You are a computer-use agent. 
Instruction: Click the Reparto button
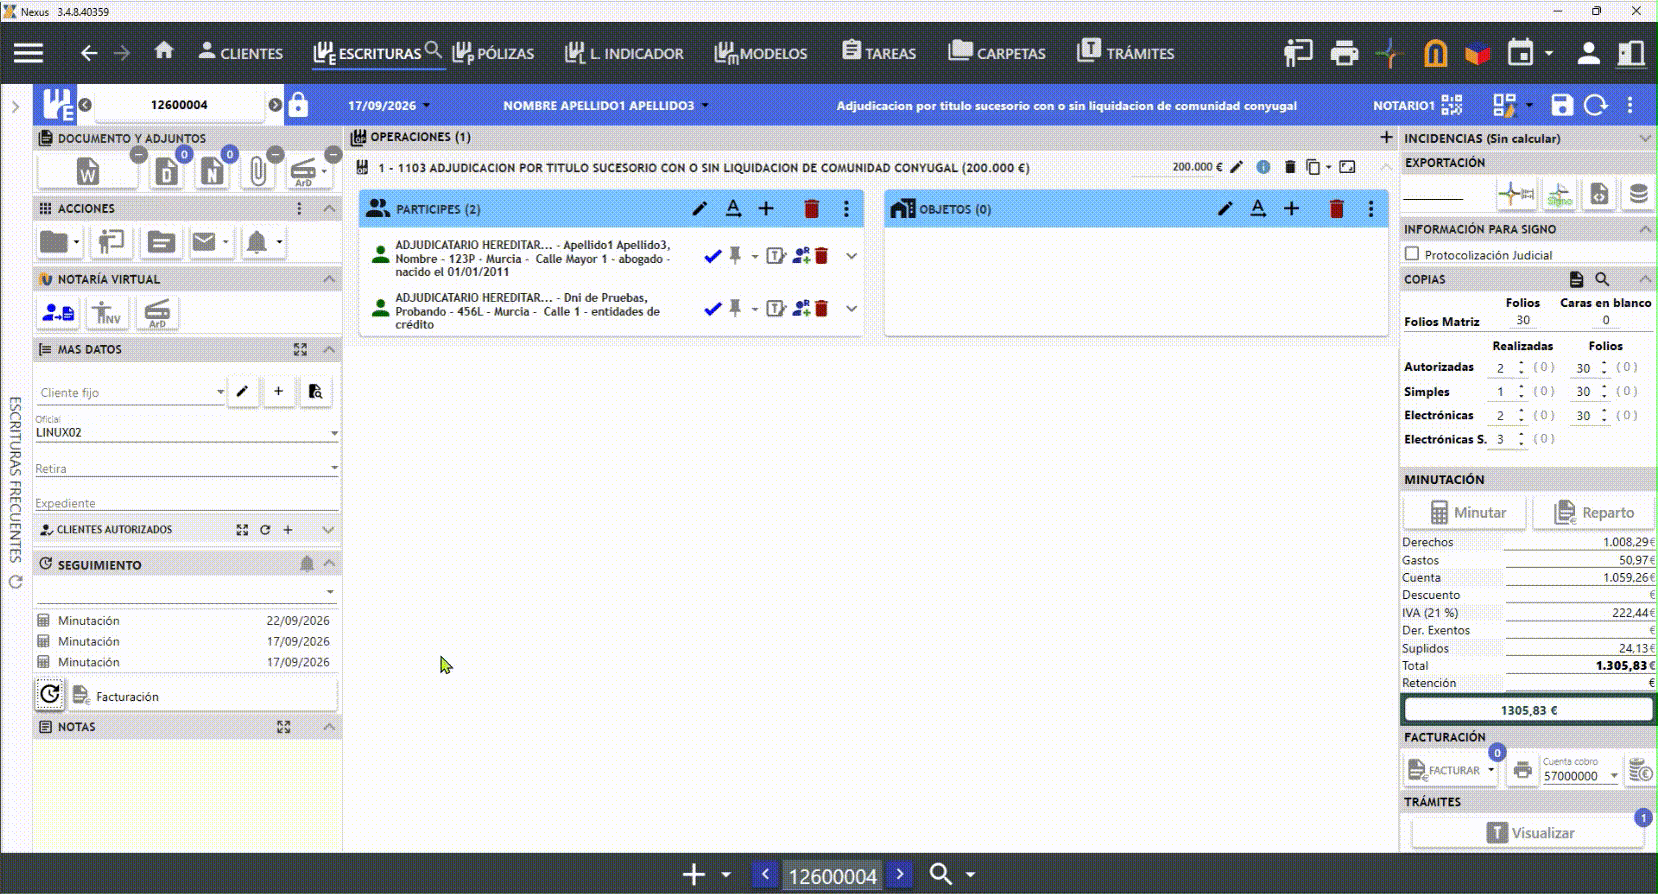(x=1593, y=512)
